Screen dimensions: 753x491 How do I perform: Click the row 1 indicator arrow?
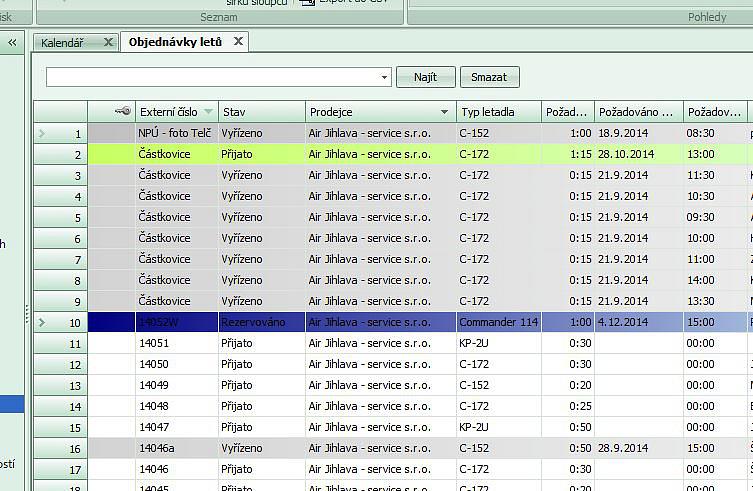point(41,133)
